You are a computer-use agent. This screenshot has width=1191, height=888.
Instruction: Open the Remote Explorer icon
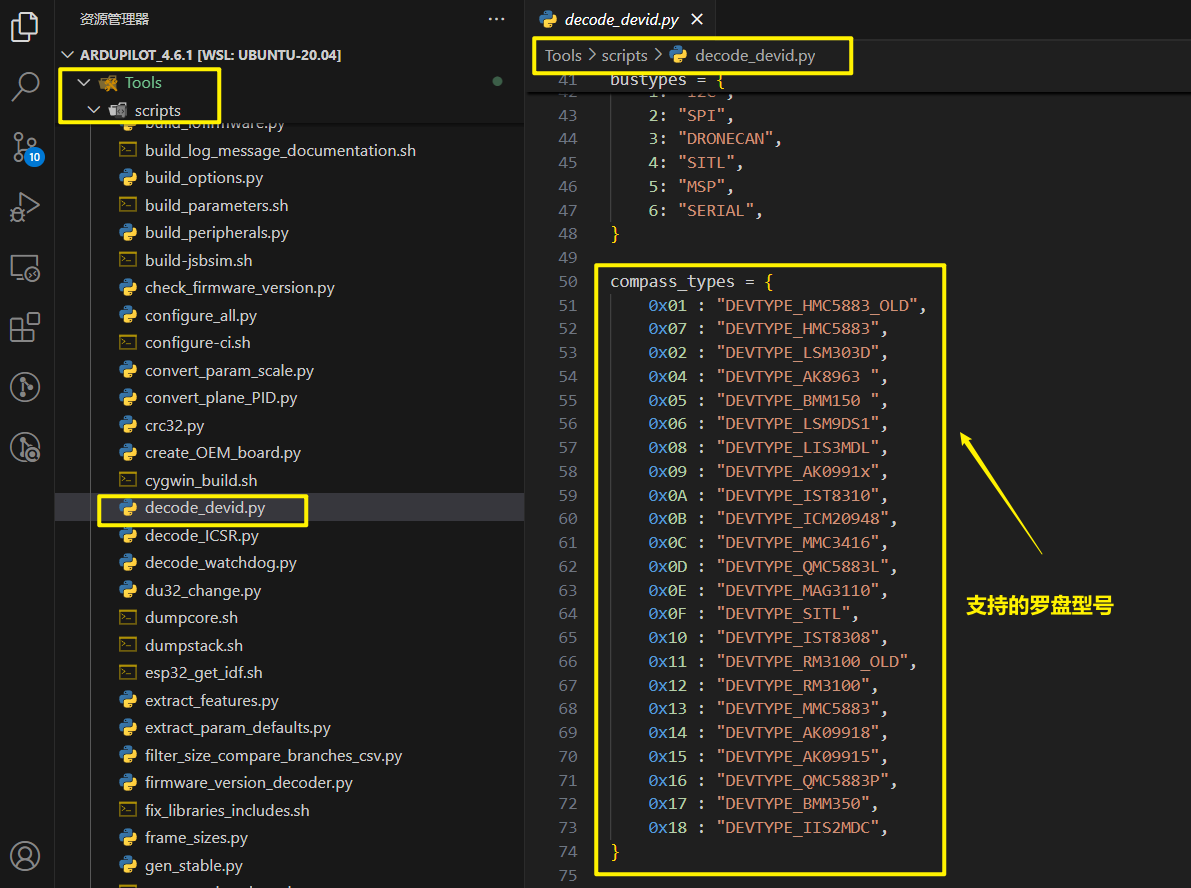point(25,268)
